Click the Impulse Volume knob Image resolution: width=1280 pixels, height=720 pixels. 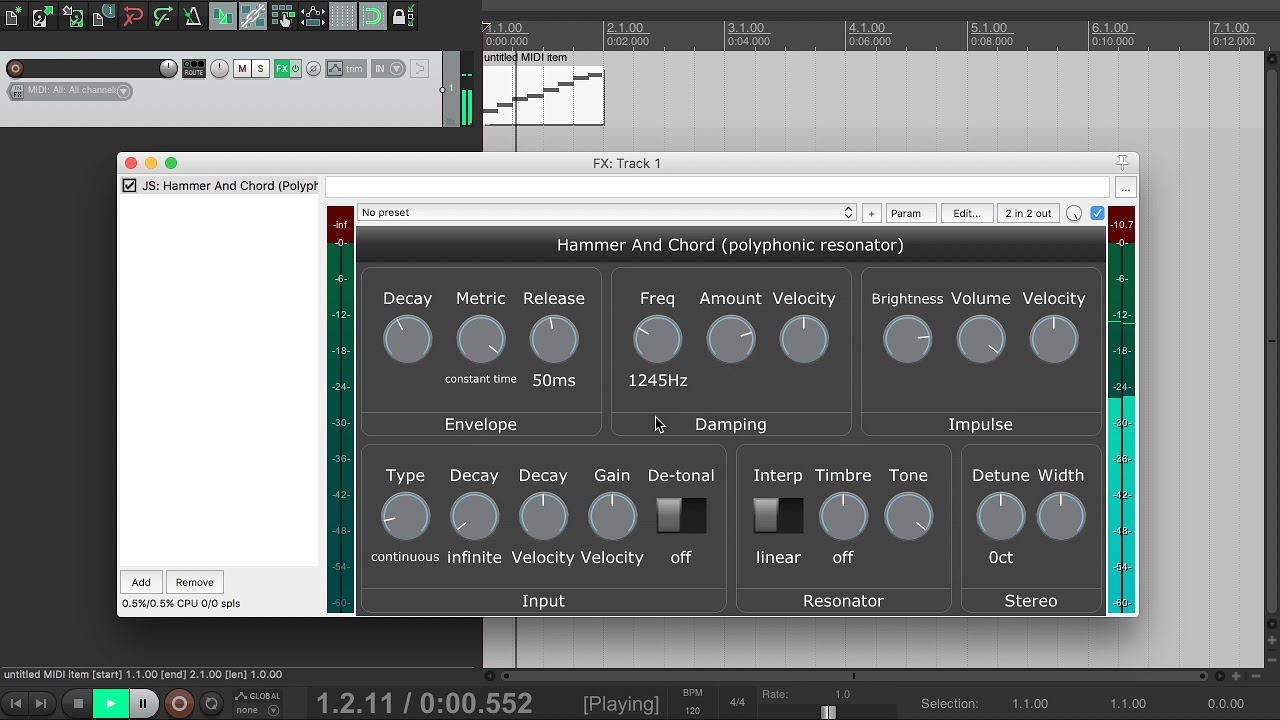(981, 340)
